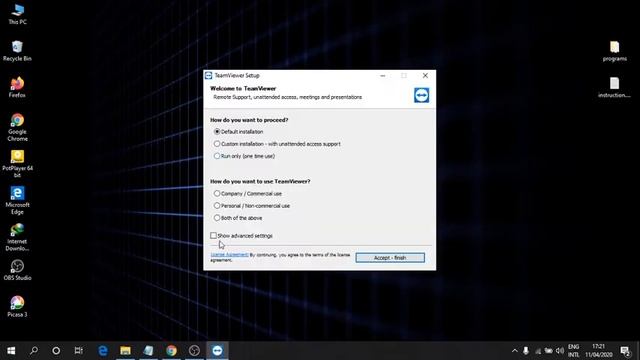Open taskbar clock and date
Screen dimensions: 640x360
pyautogui.click(x=598, y=351)
